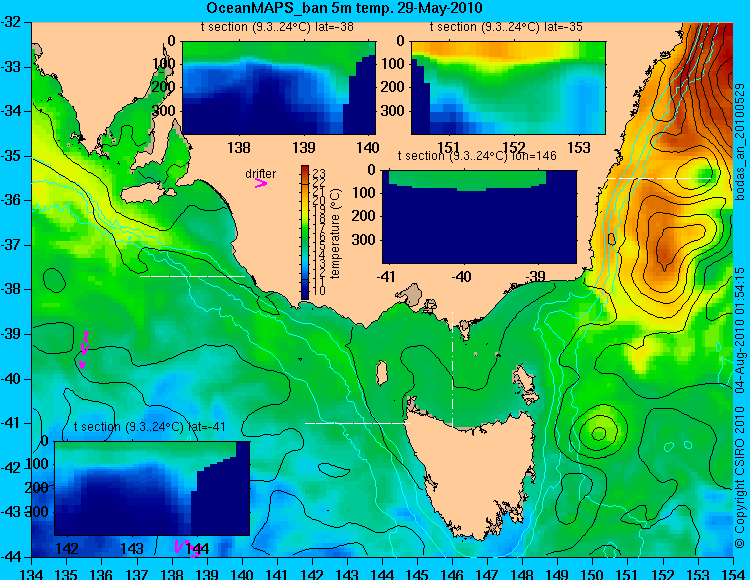Click the "t section (9.3..24°C) lon=146" label

(477, 156)
